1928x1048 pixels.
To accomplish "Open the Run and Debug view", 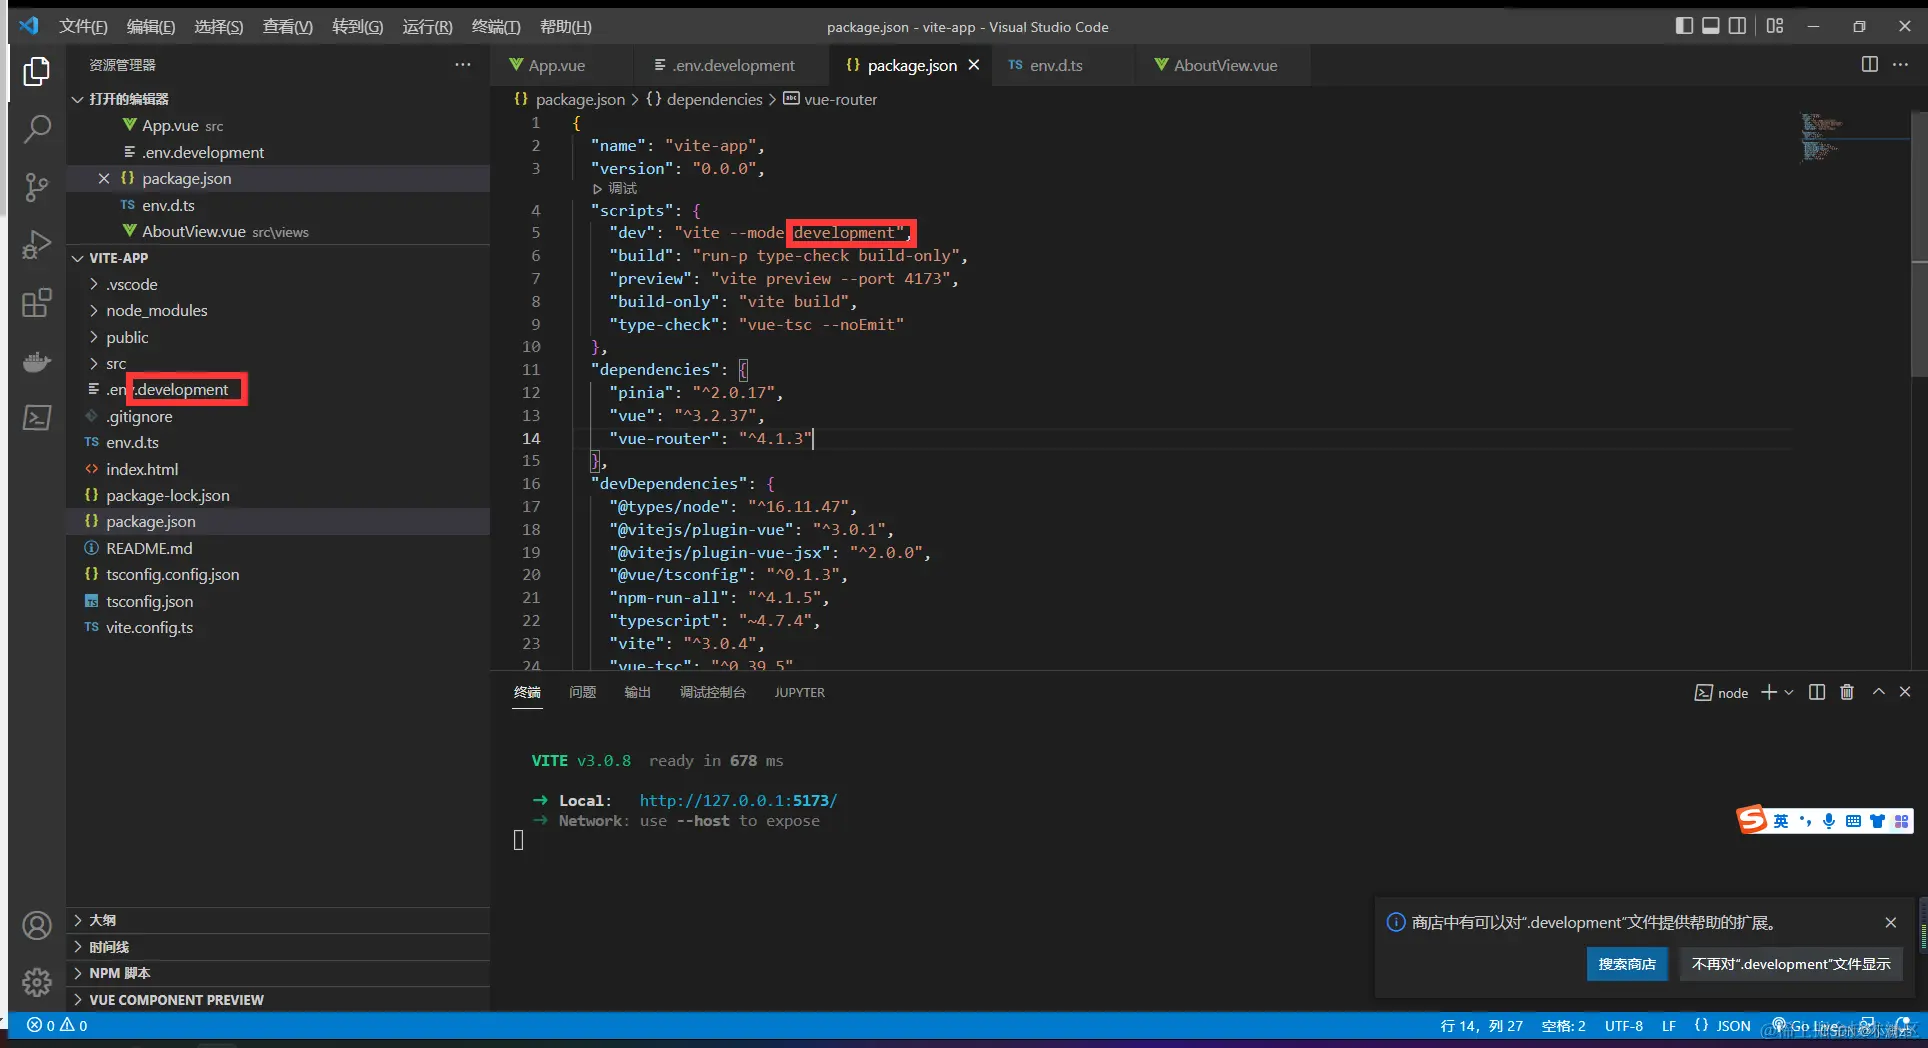I will coord(37,245).
